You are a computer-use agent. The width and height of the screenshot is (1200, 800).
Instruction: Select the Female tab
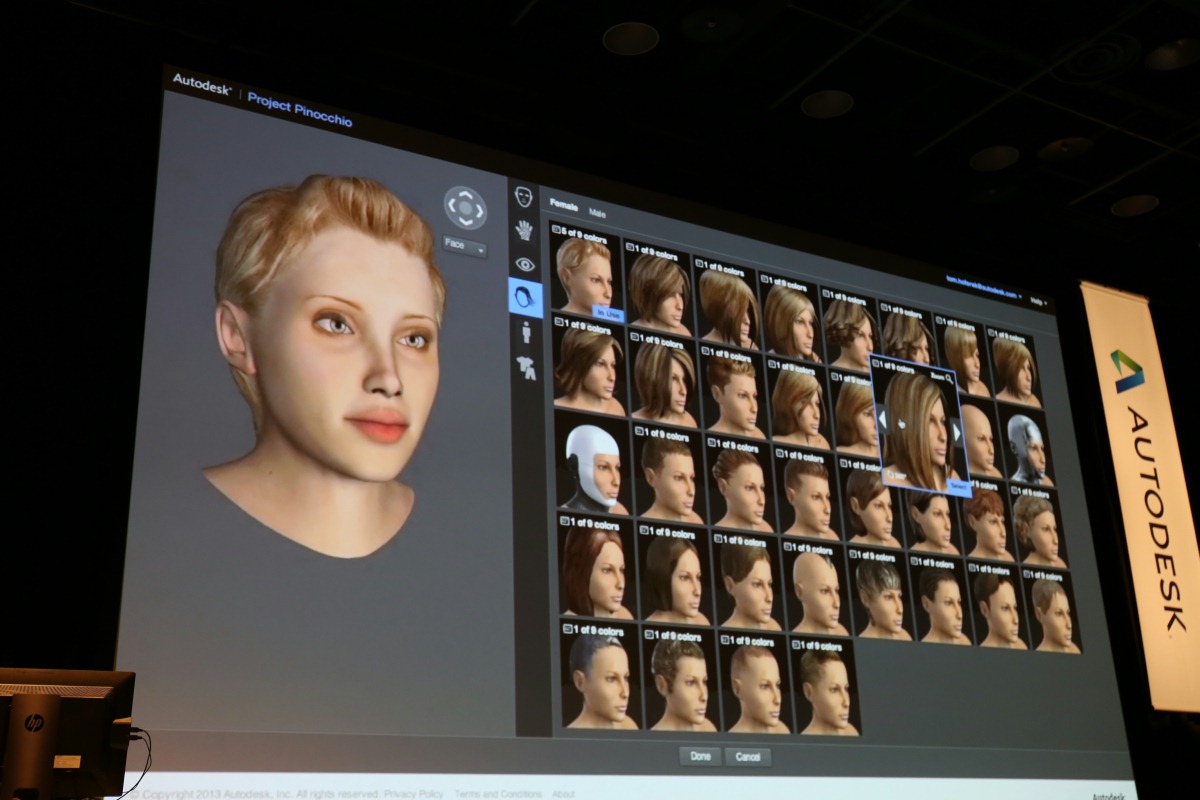564,205
